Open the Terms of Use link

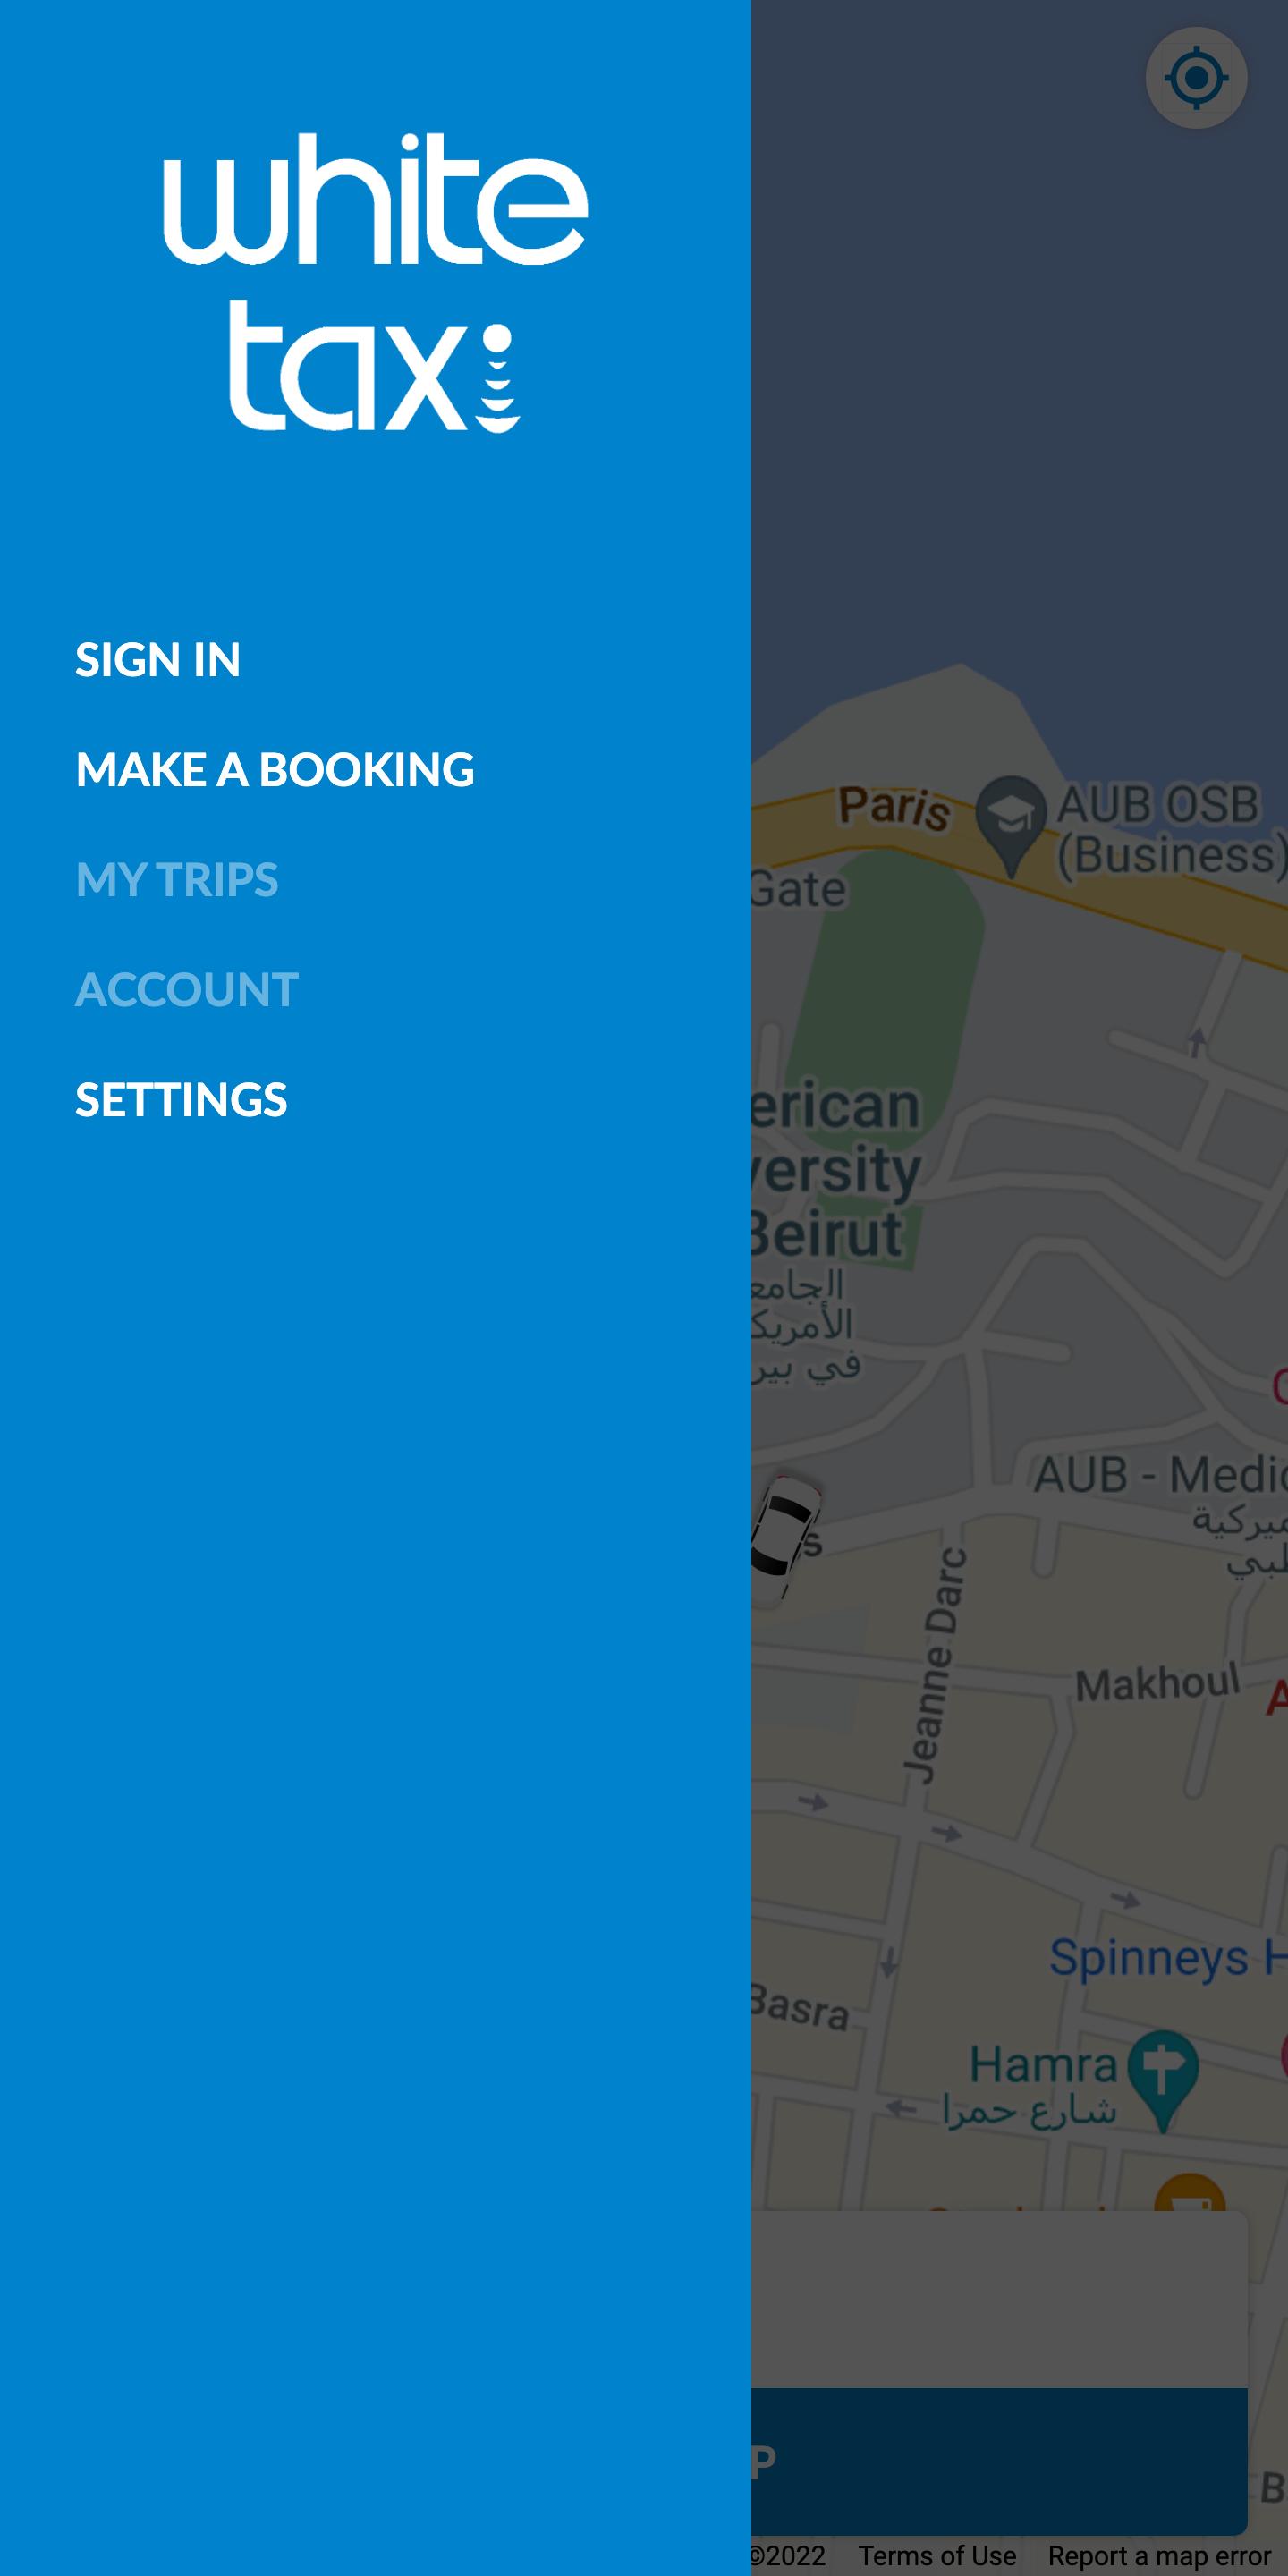tap(937, 2556)
